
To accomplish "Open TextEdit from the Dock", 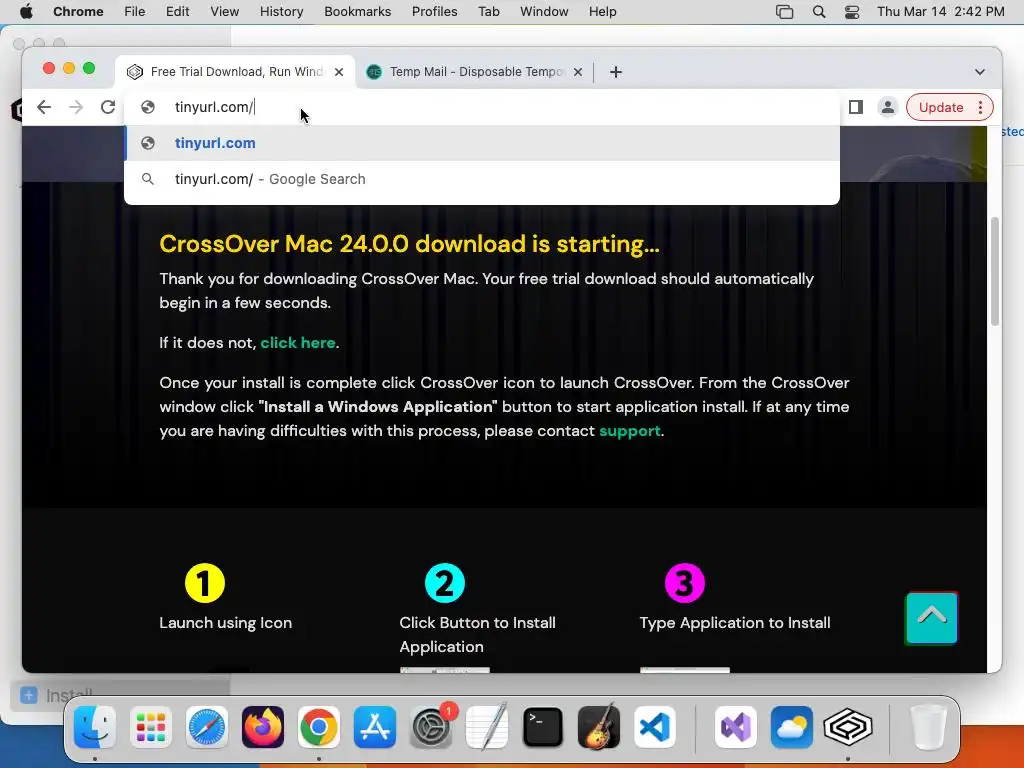I will (487, 727).
